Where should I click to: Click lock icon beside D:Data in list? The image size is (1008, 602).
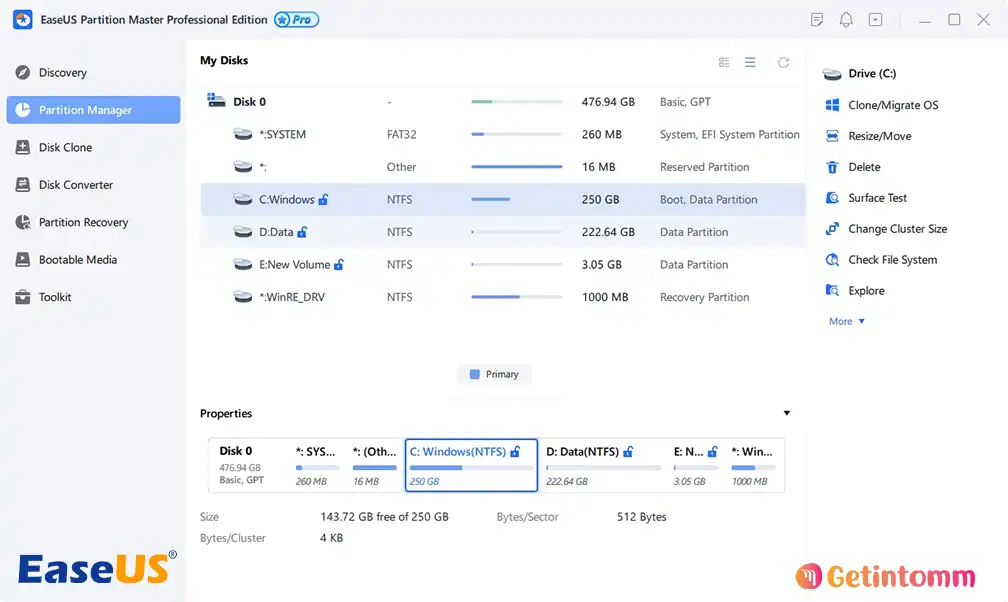pos(302,232)
